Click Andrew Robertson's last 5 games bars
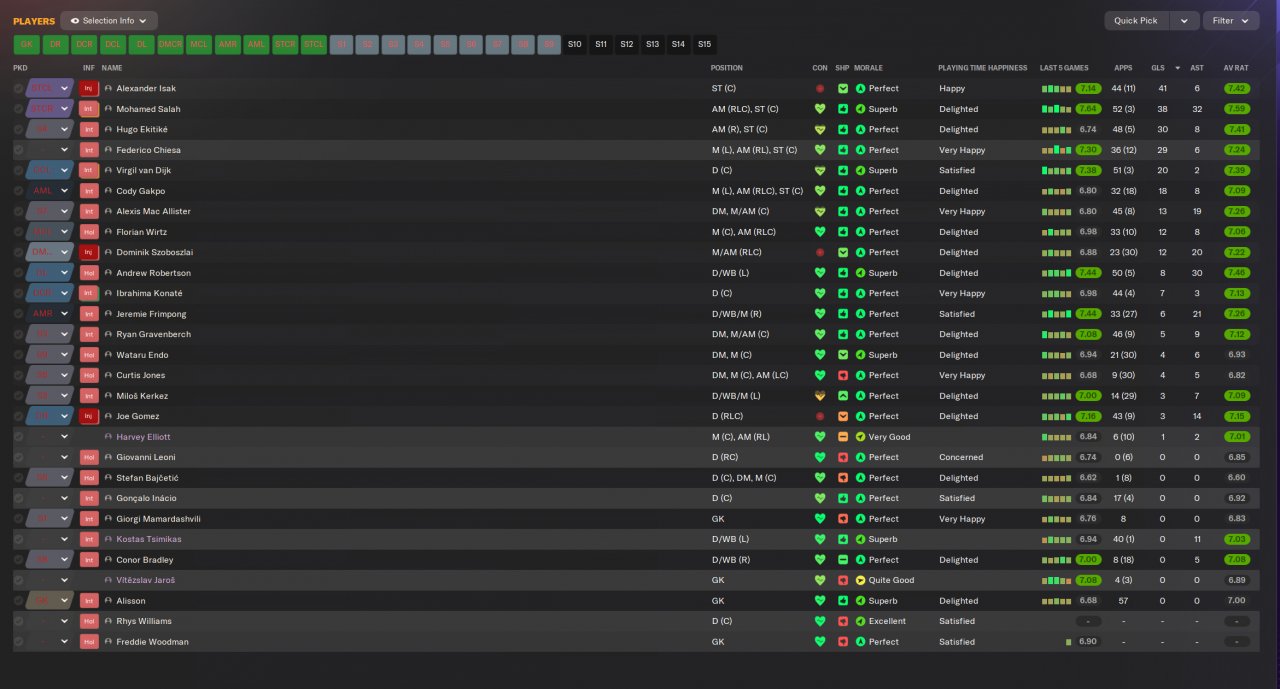 pos(1056,273)
